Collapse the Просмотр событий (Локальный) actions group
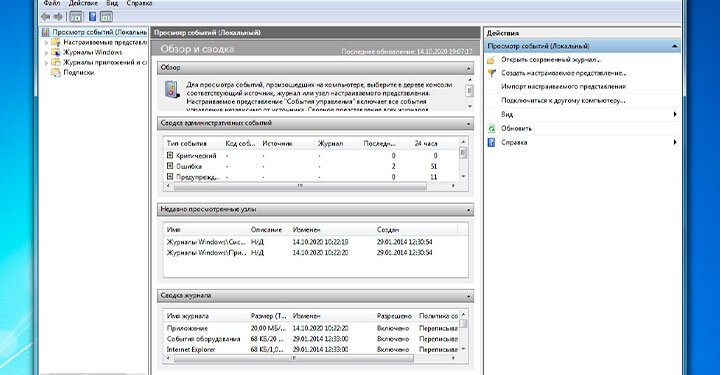Screen dimensions: 720x375 675,46
